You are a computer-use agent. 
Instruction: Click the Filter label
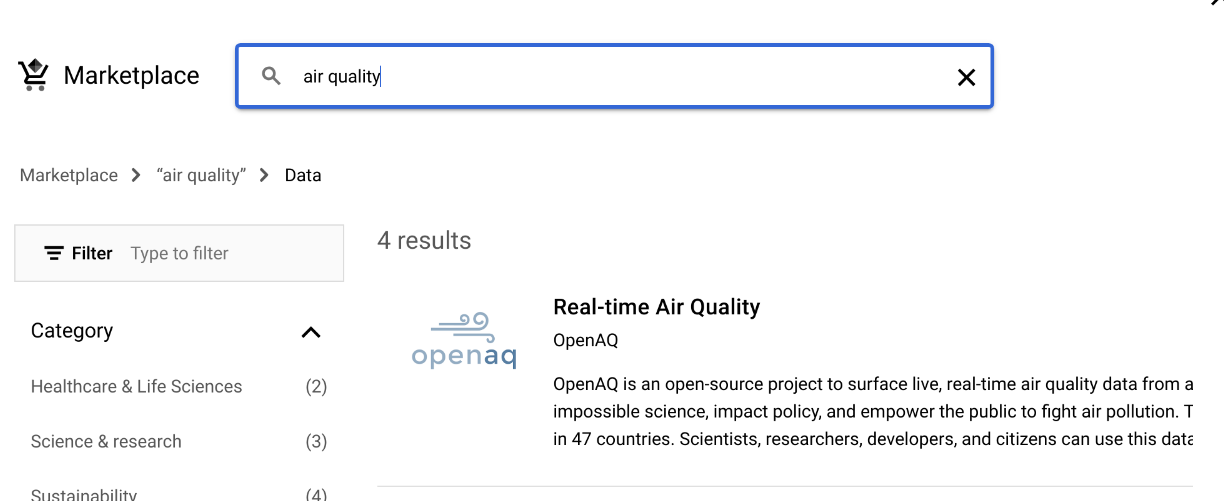click(92, 253)
